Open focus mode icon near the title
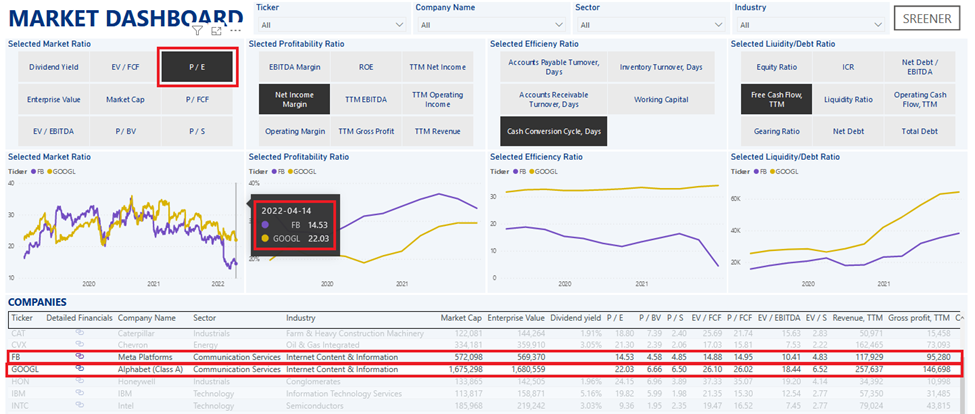This screenshot has width=975, height=414. (x=216, y=31)
